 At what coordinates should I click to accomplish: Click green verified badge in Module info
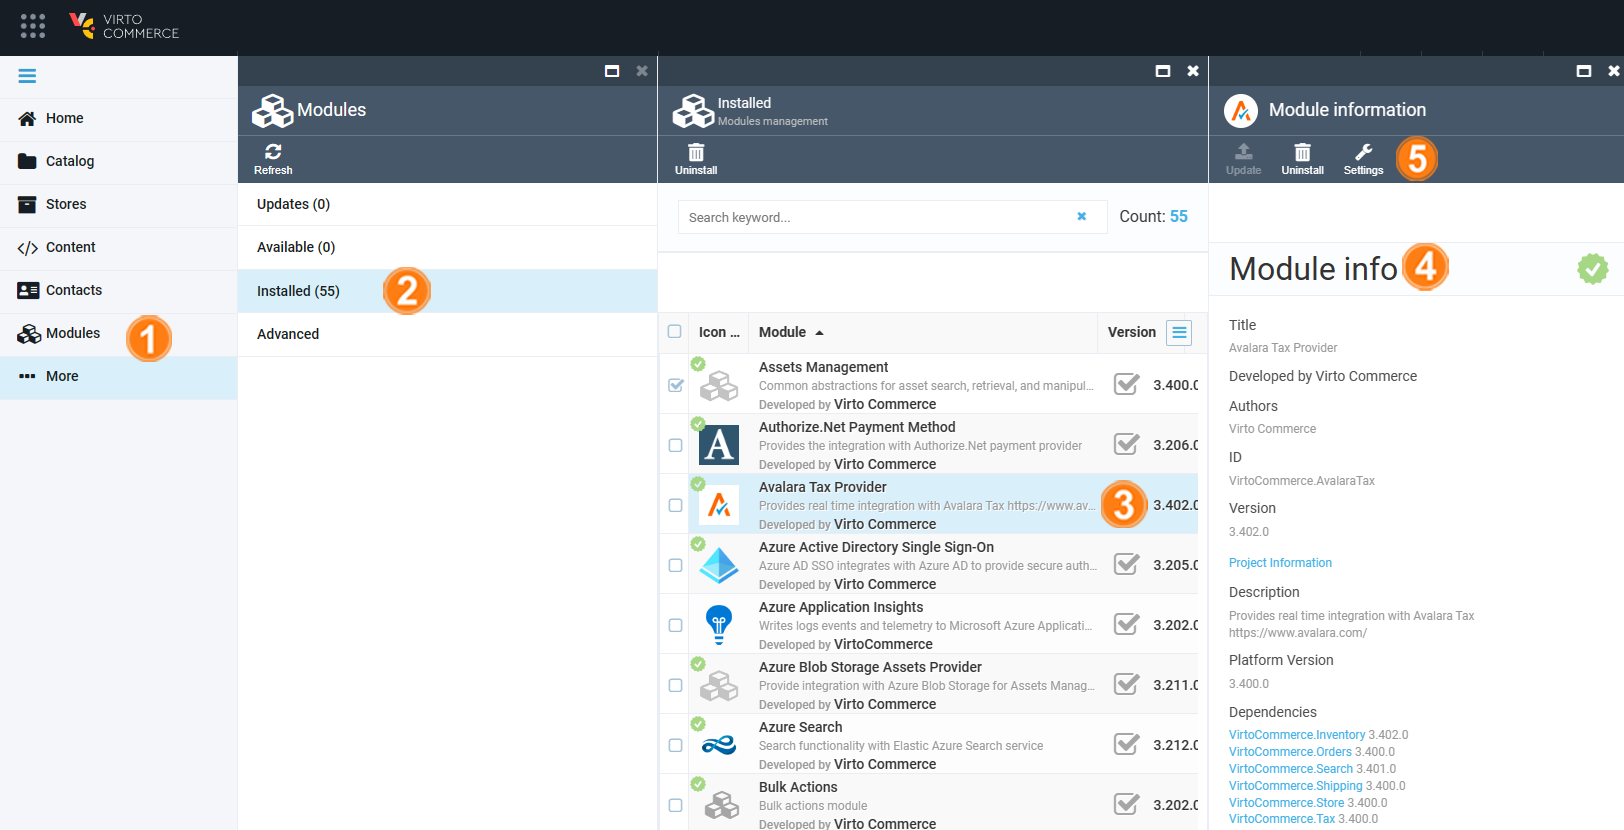tap(1592, 268)
